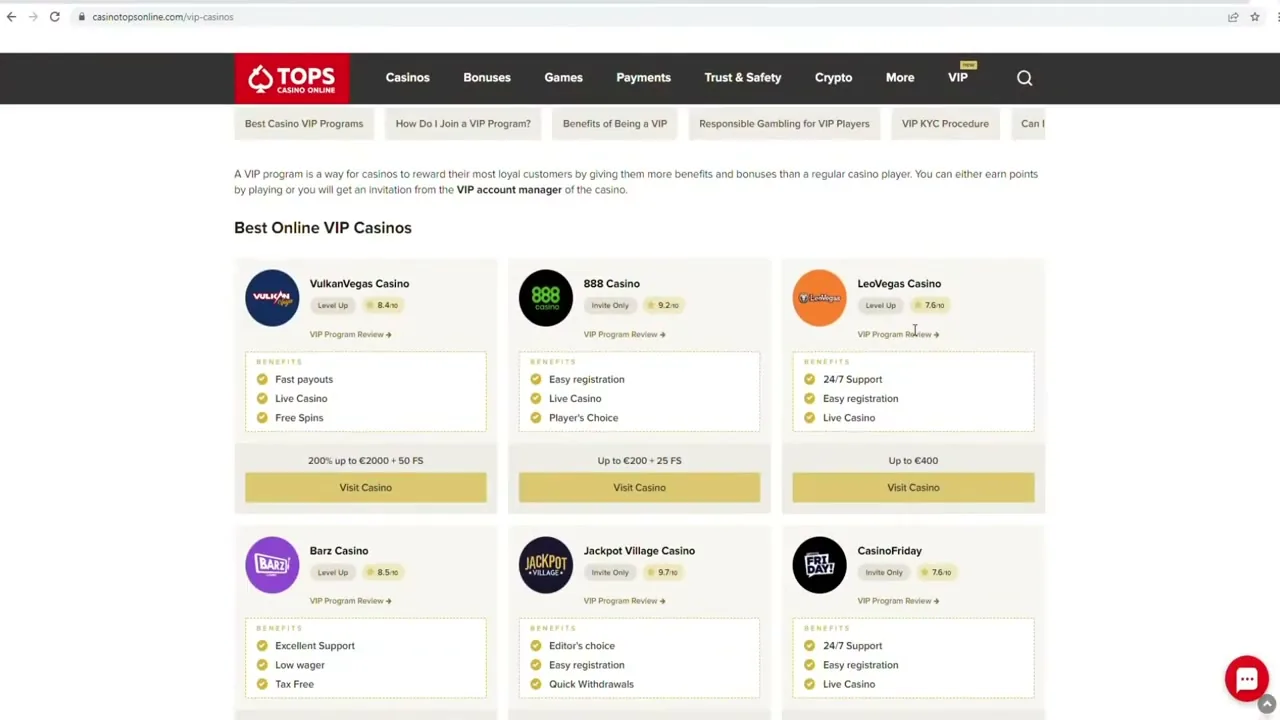
Task: Open the VIP menu item
Action: (958, 78)
